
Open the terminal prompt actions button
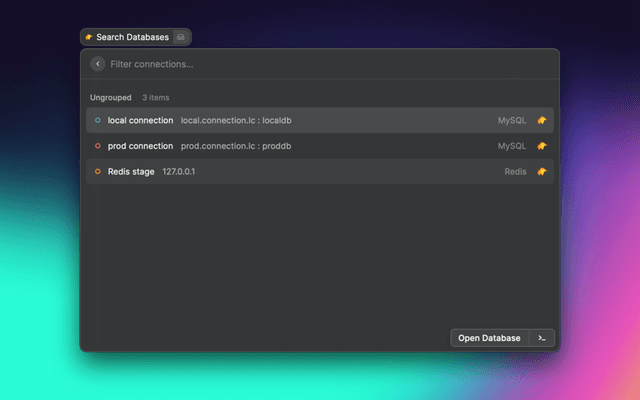pyautogui.click(x=541, y=338)
